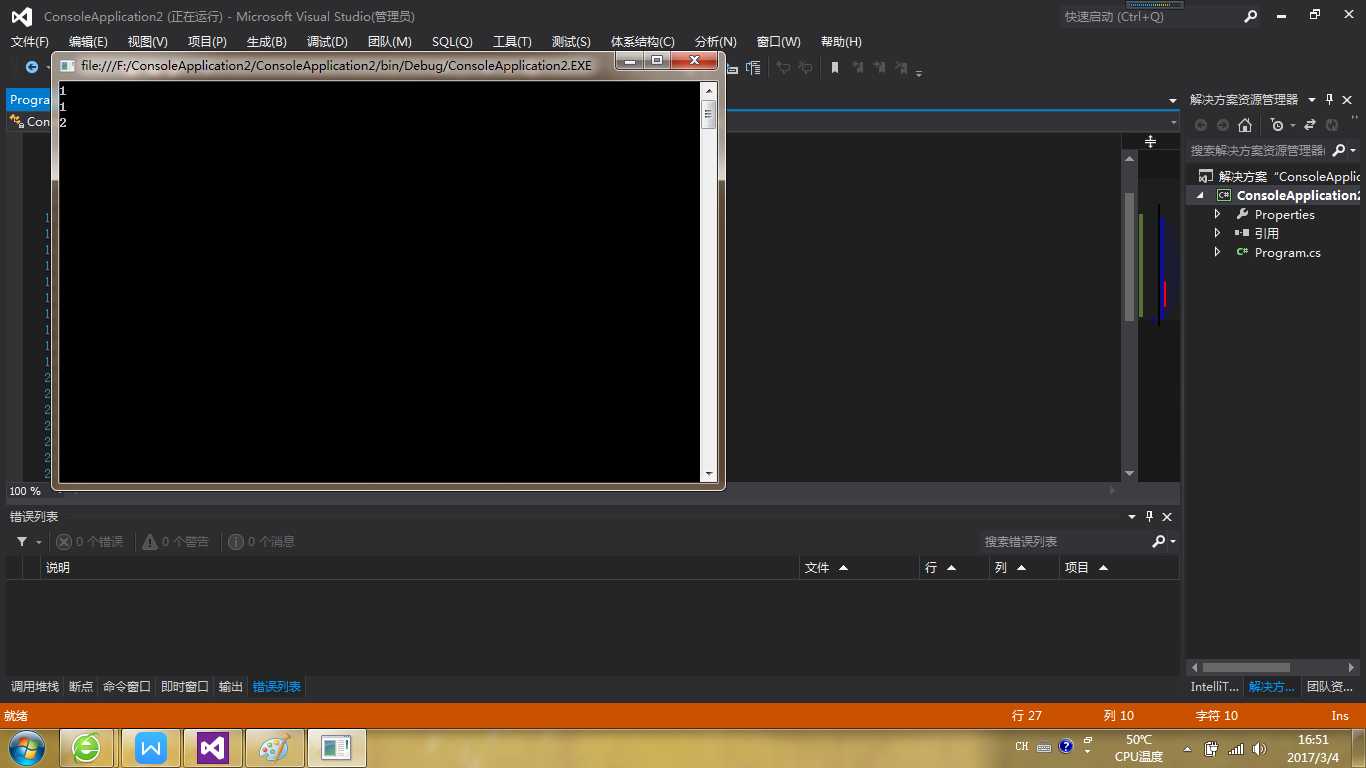The image size is (1366, 768).
Task: Open the 调试(D) menu
Action: point(327,41)
